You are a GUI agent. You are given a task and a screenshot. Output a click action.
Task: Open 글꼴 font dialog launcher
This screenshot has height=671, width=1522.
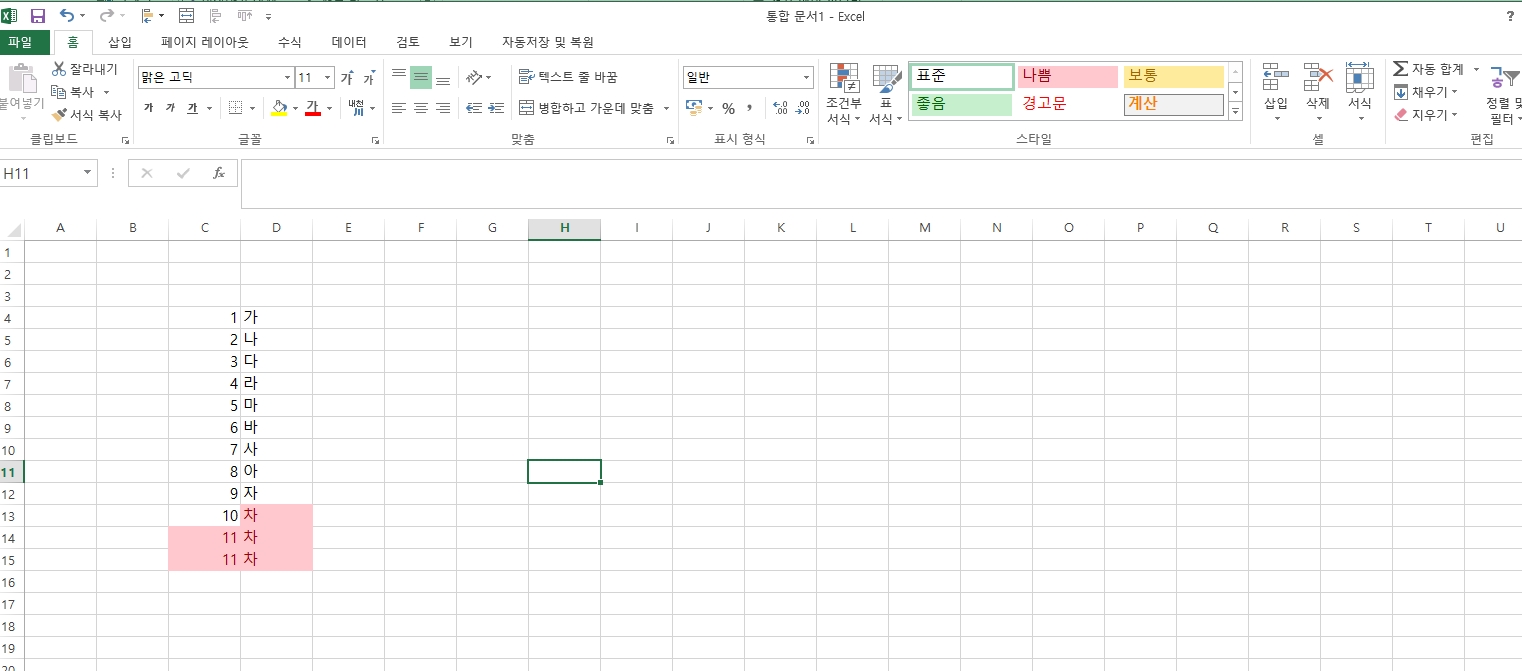coord(375,141)
